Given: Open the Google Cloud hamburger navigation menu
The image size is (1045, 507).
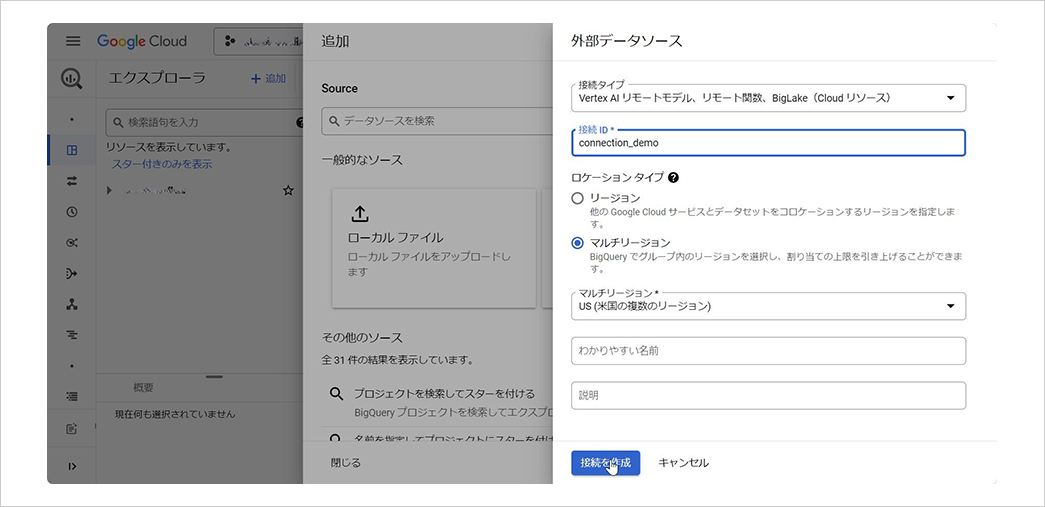Looking at the screenshot, I should pyautogui.click(x=73, y=41).
